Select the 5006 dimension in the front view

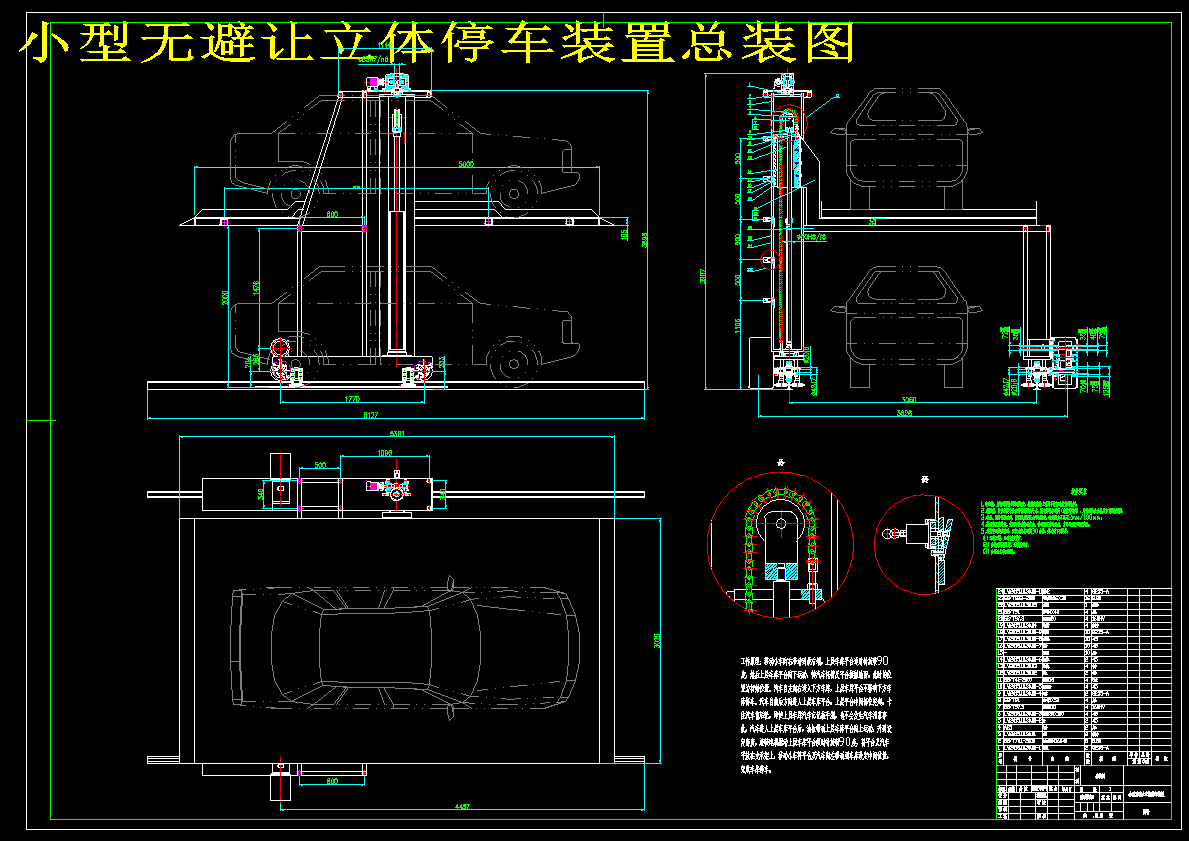point(466,164)
